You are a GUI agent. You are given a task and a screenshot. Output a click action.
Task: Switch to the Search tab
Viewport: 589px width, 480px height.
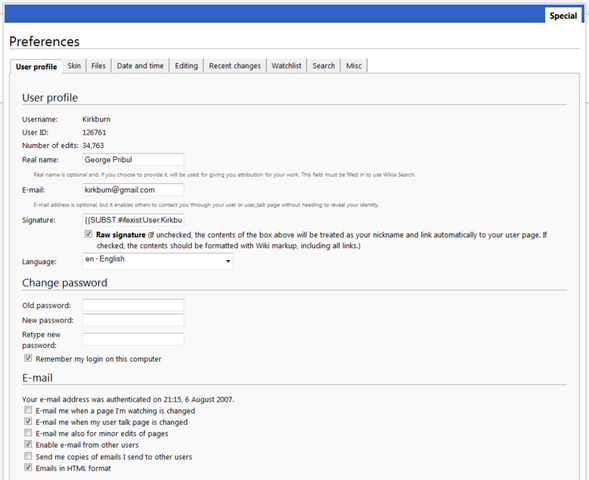(323, 66)
